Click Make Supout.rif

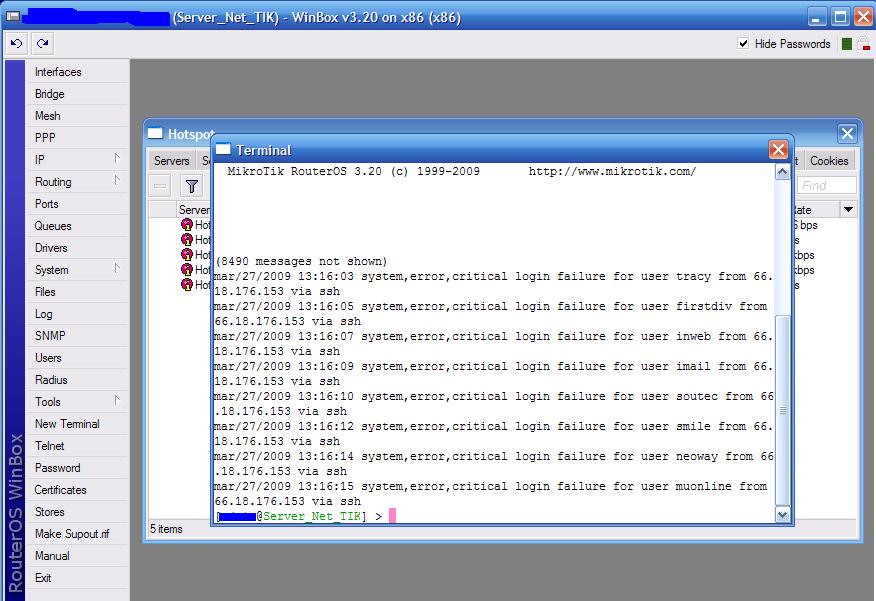tap(72, 534)
